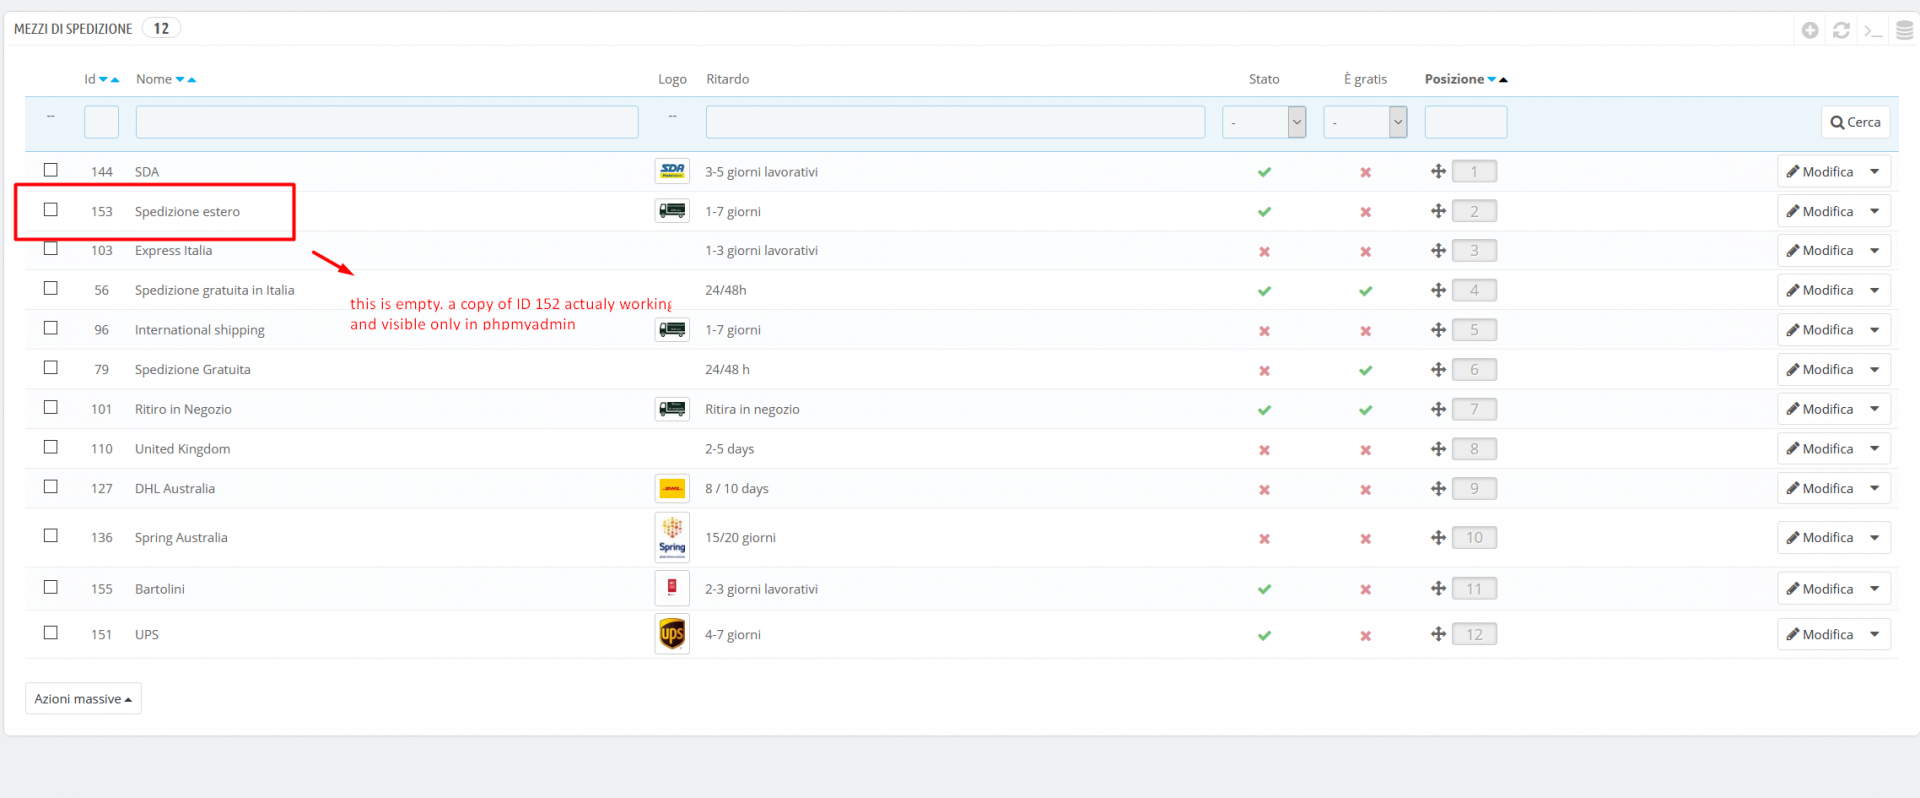Open È gratis filter dropdown
Image resolution: width=1920 pixels, height=798 pixels.
(1365, 122)
